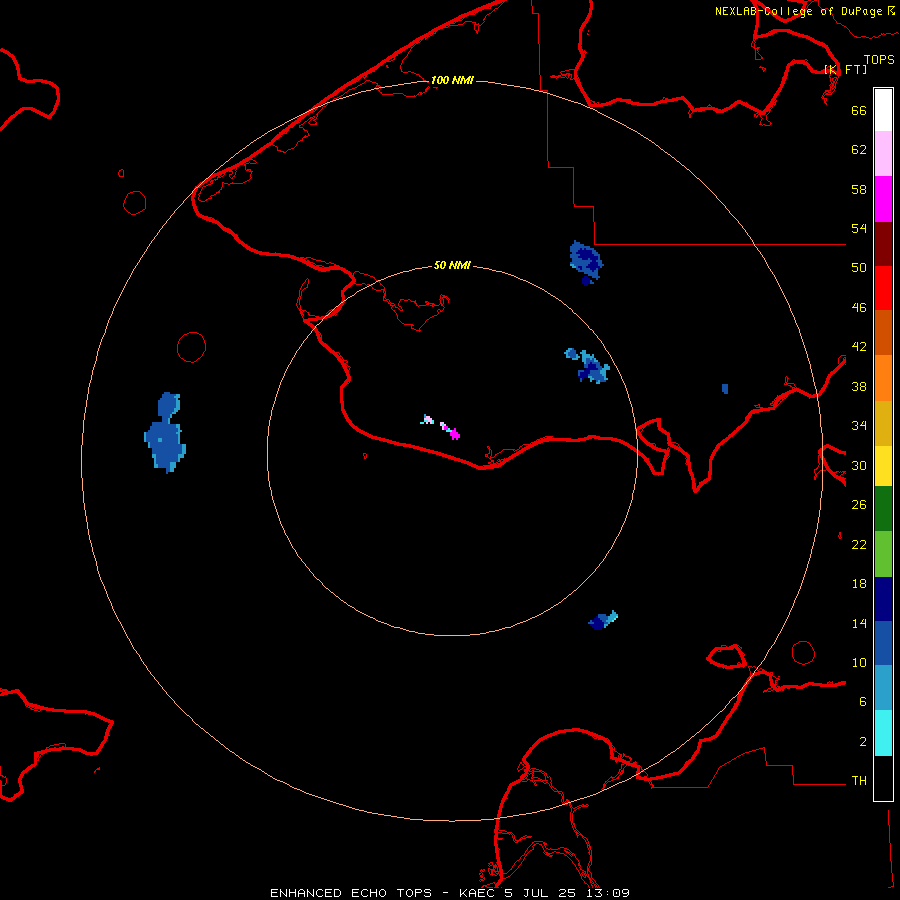Click the 34 scale value
Screen dimensions: 900x900
pos(859,426)
